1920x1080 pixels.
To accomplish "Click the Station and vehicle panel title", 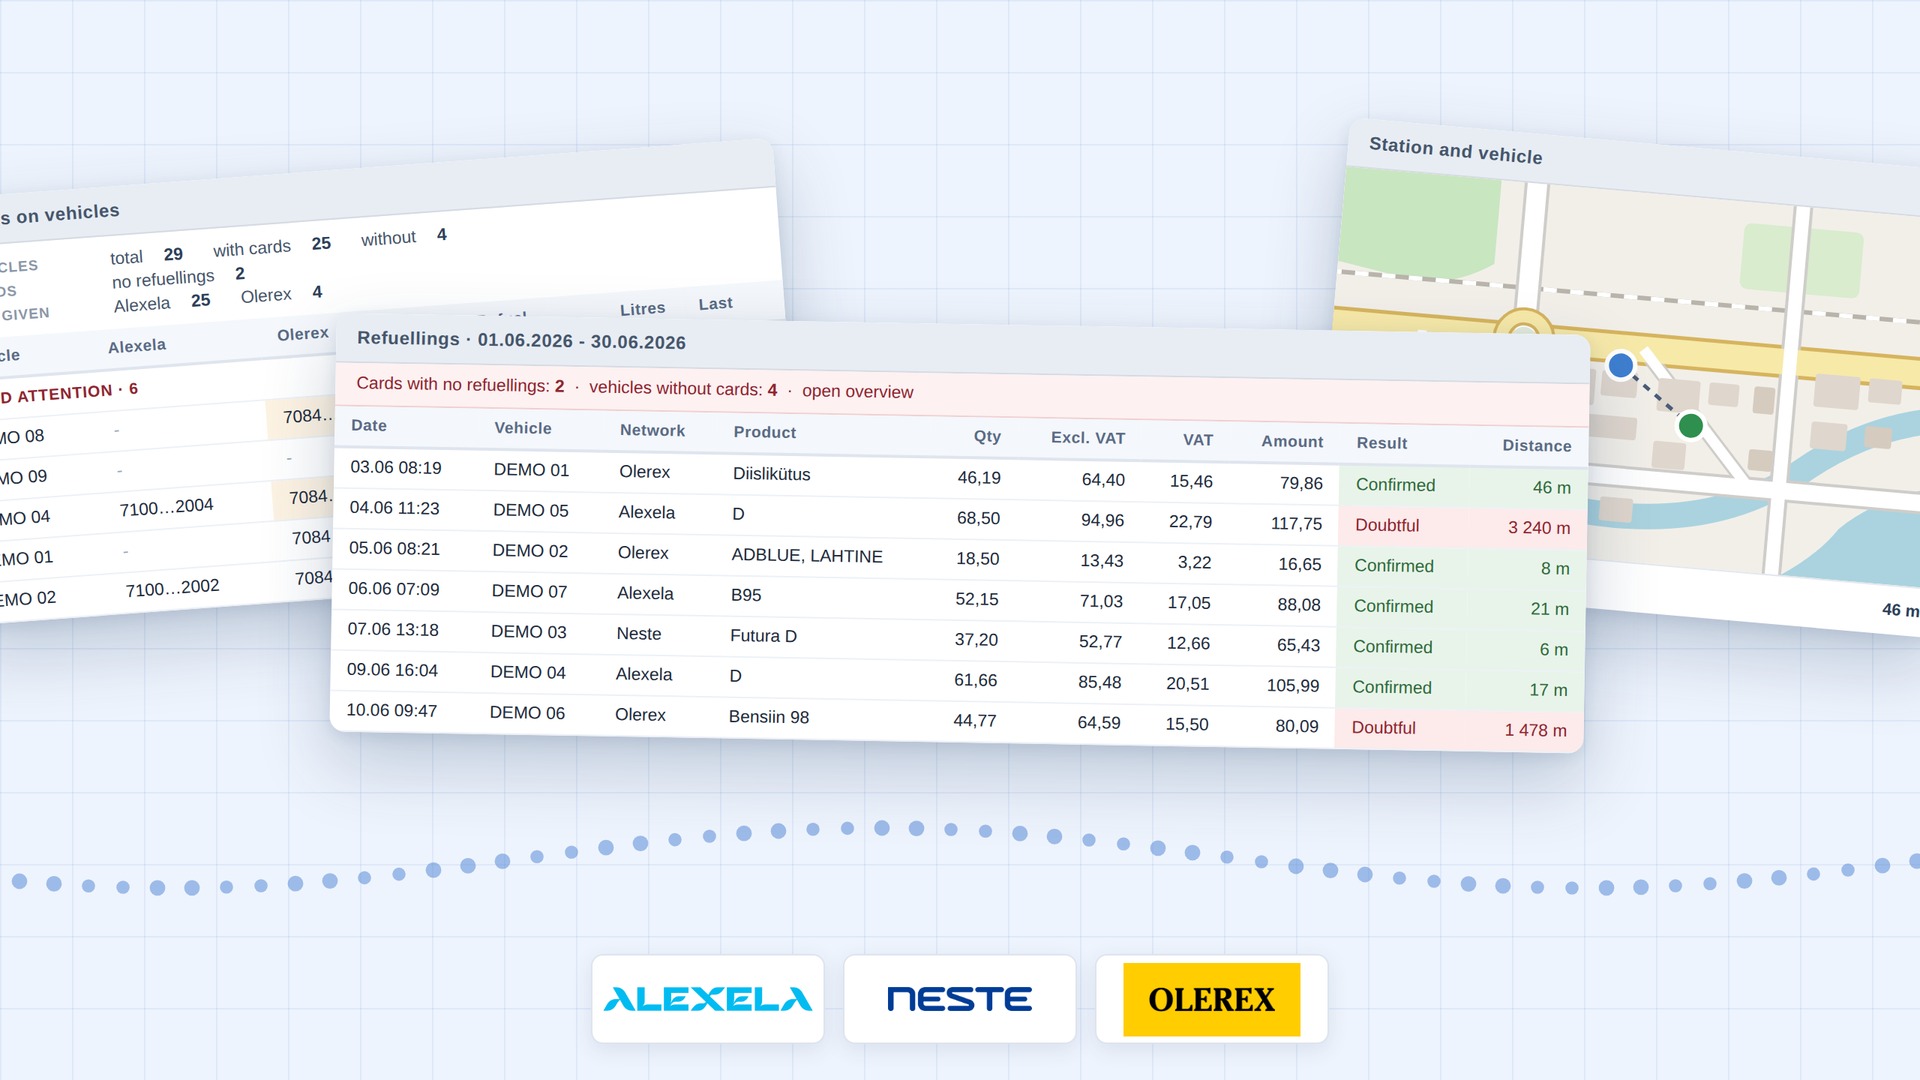I will pyautogui.click(x=1456, y=151).
